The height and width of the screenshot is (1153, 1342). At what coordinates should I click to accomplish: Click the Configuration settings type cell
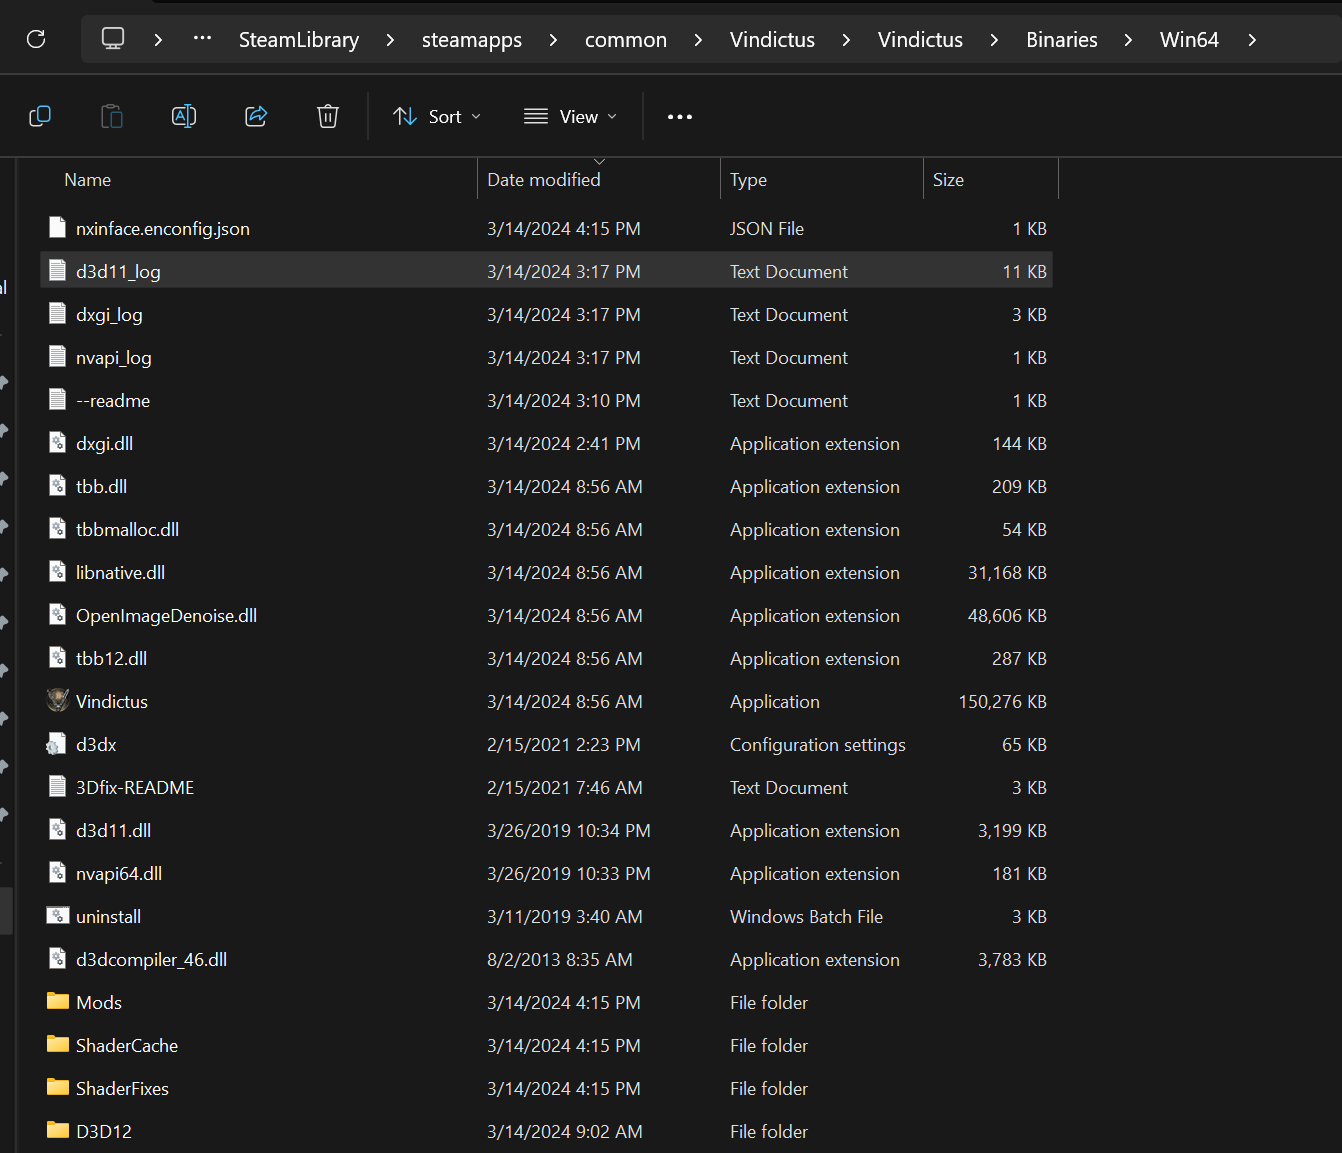pyautogui.click(x=817, y=745)
